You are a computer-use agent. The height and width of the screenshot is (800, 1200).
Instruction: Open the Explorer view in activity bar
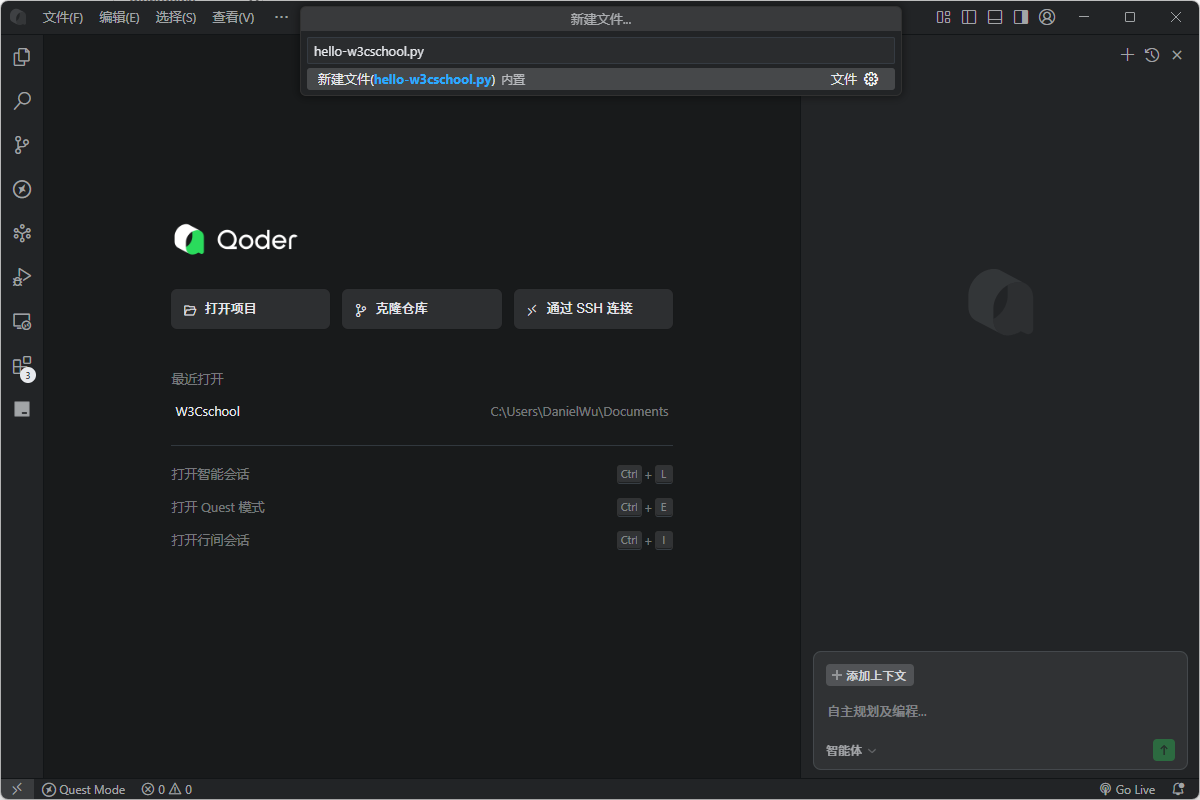(x=22, y=57)
